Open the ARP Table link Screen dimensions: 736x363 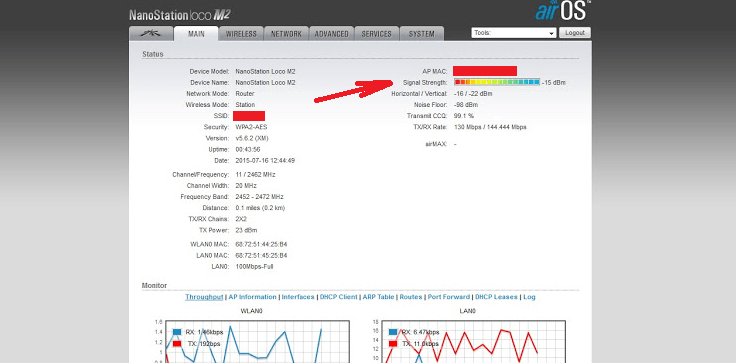378,297
